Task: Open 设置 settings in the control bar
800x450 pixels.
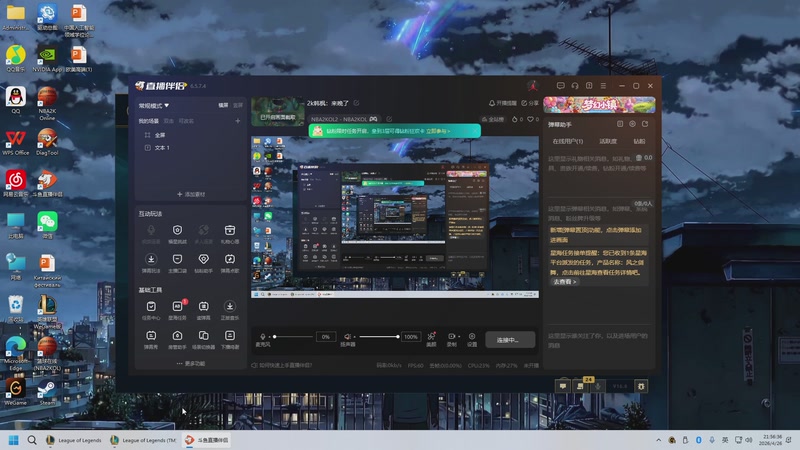Action: (x=472, y=339)
